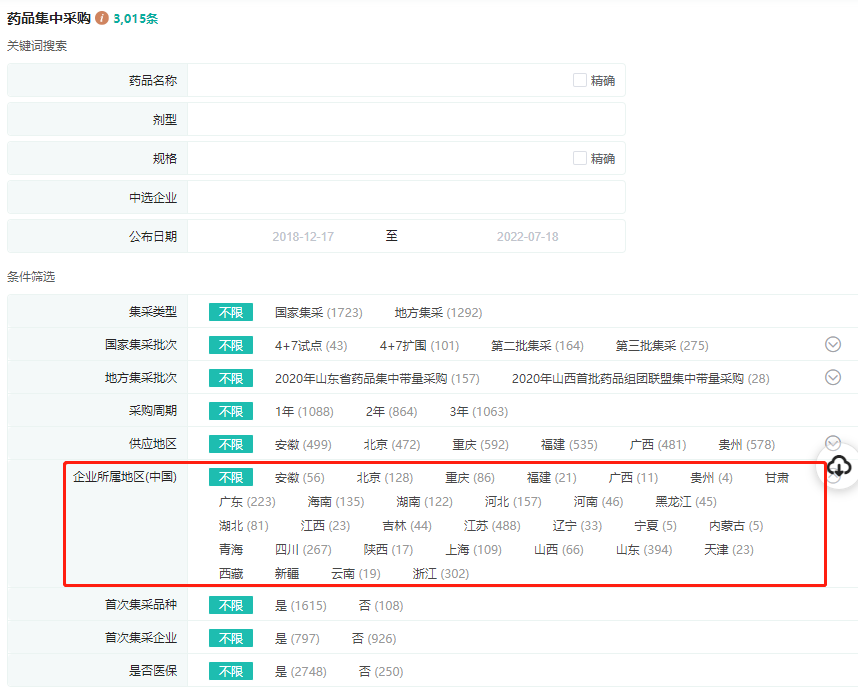Viewport: 858px width, 695px height.
Task: Expand the 供应地区 row chevron
Action: (x=833, y=443)
